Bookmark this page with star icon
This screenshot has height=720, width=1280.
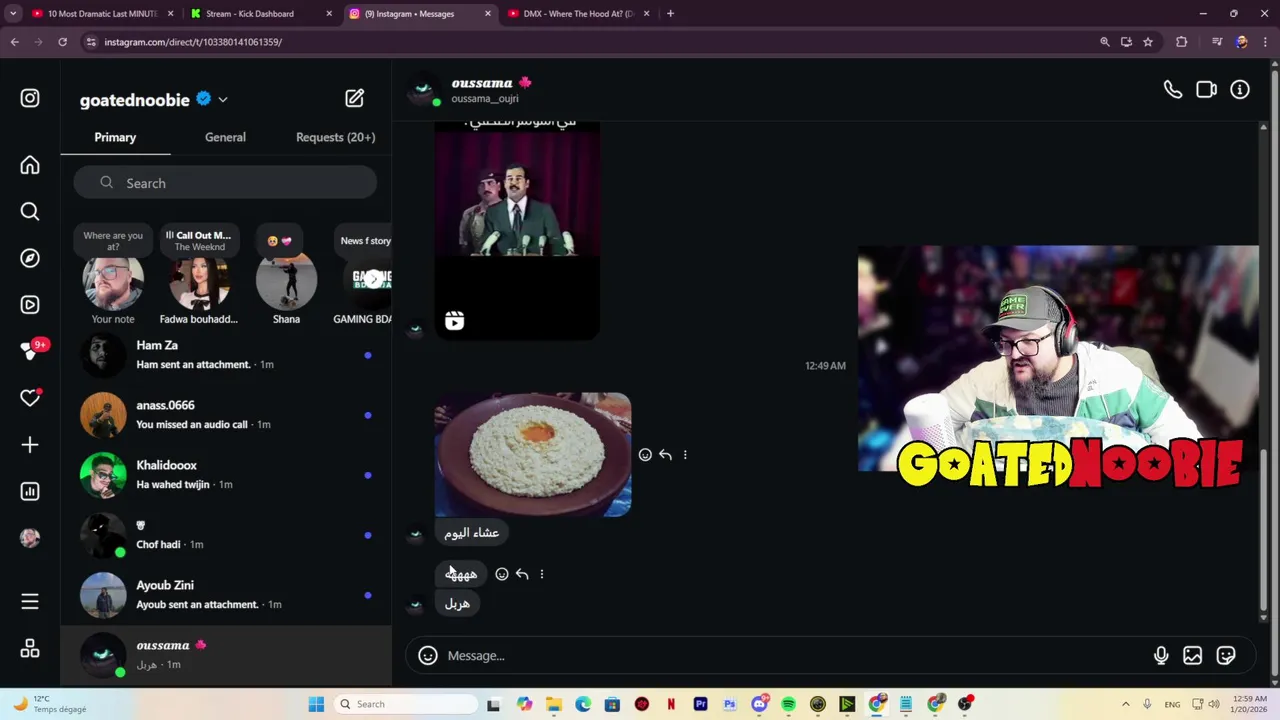(1148, 42)
